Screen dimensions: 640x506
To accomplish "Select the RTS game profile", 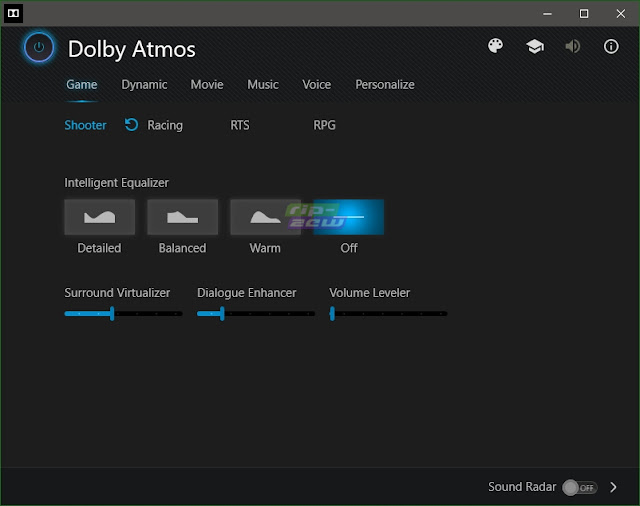I will tap(240, 125).
